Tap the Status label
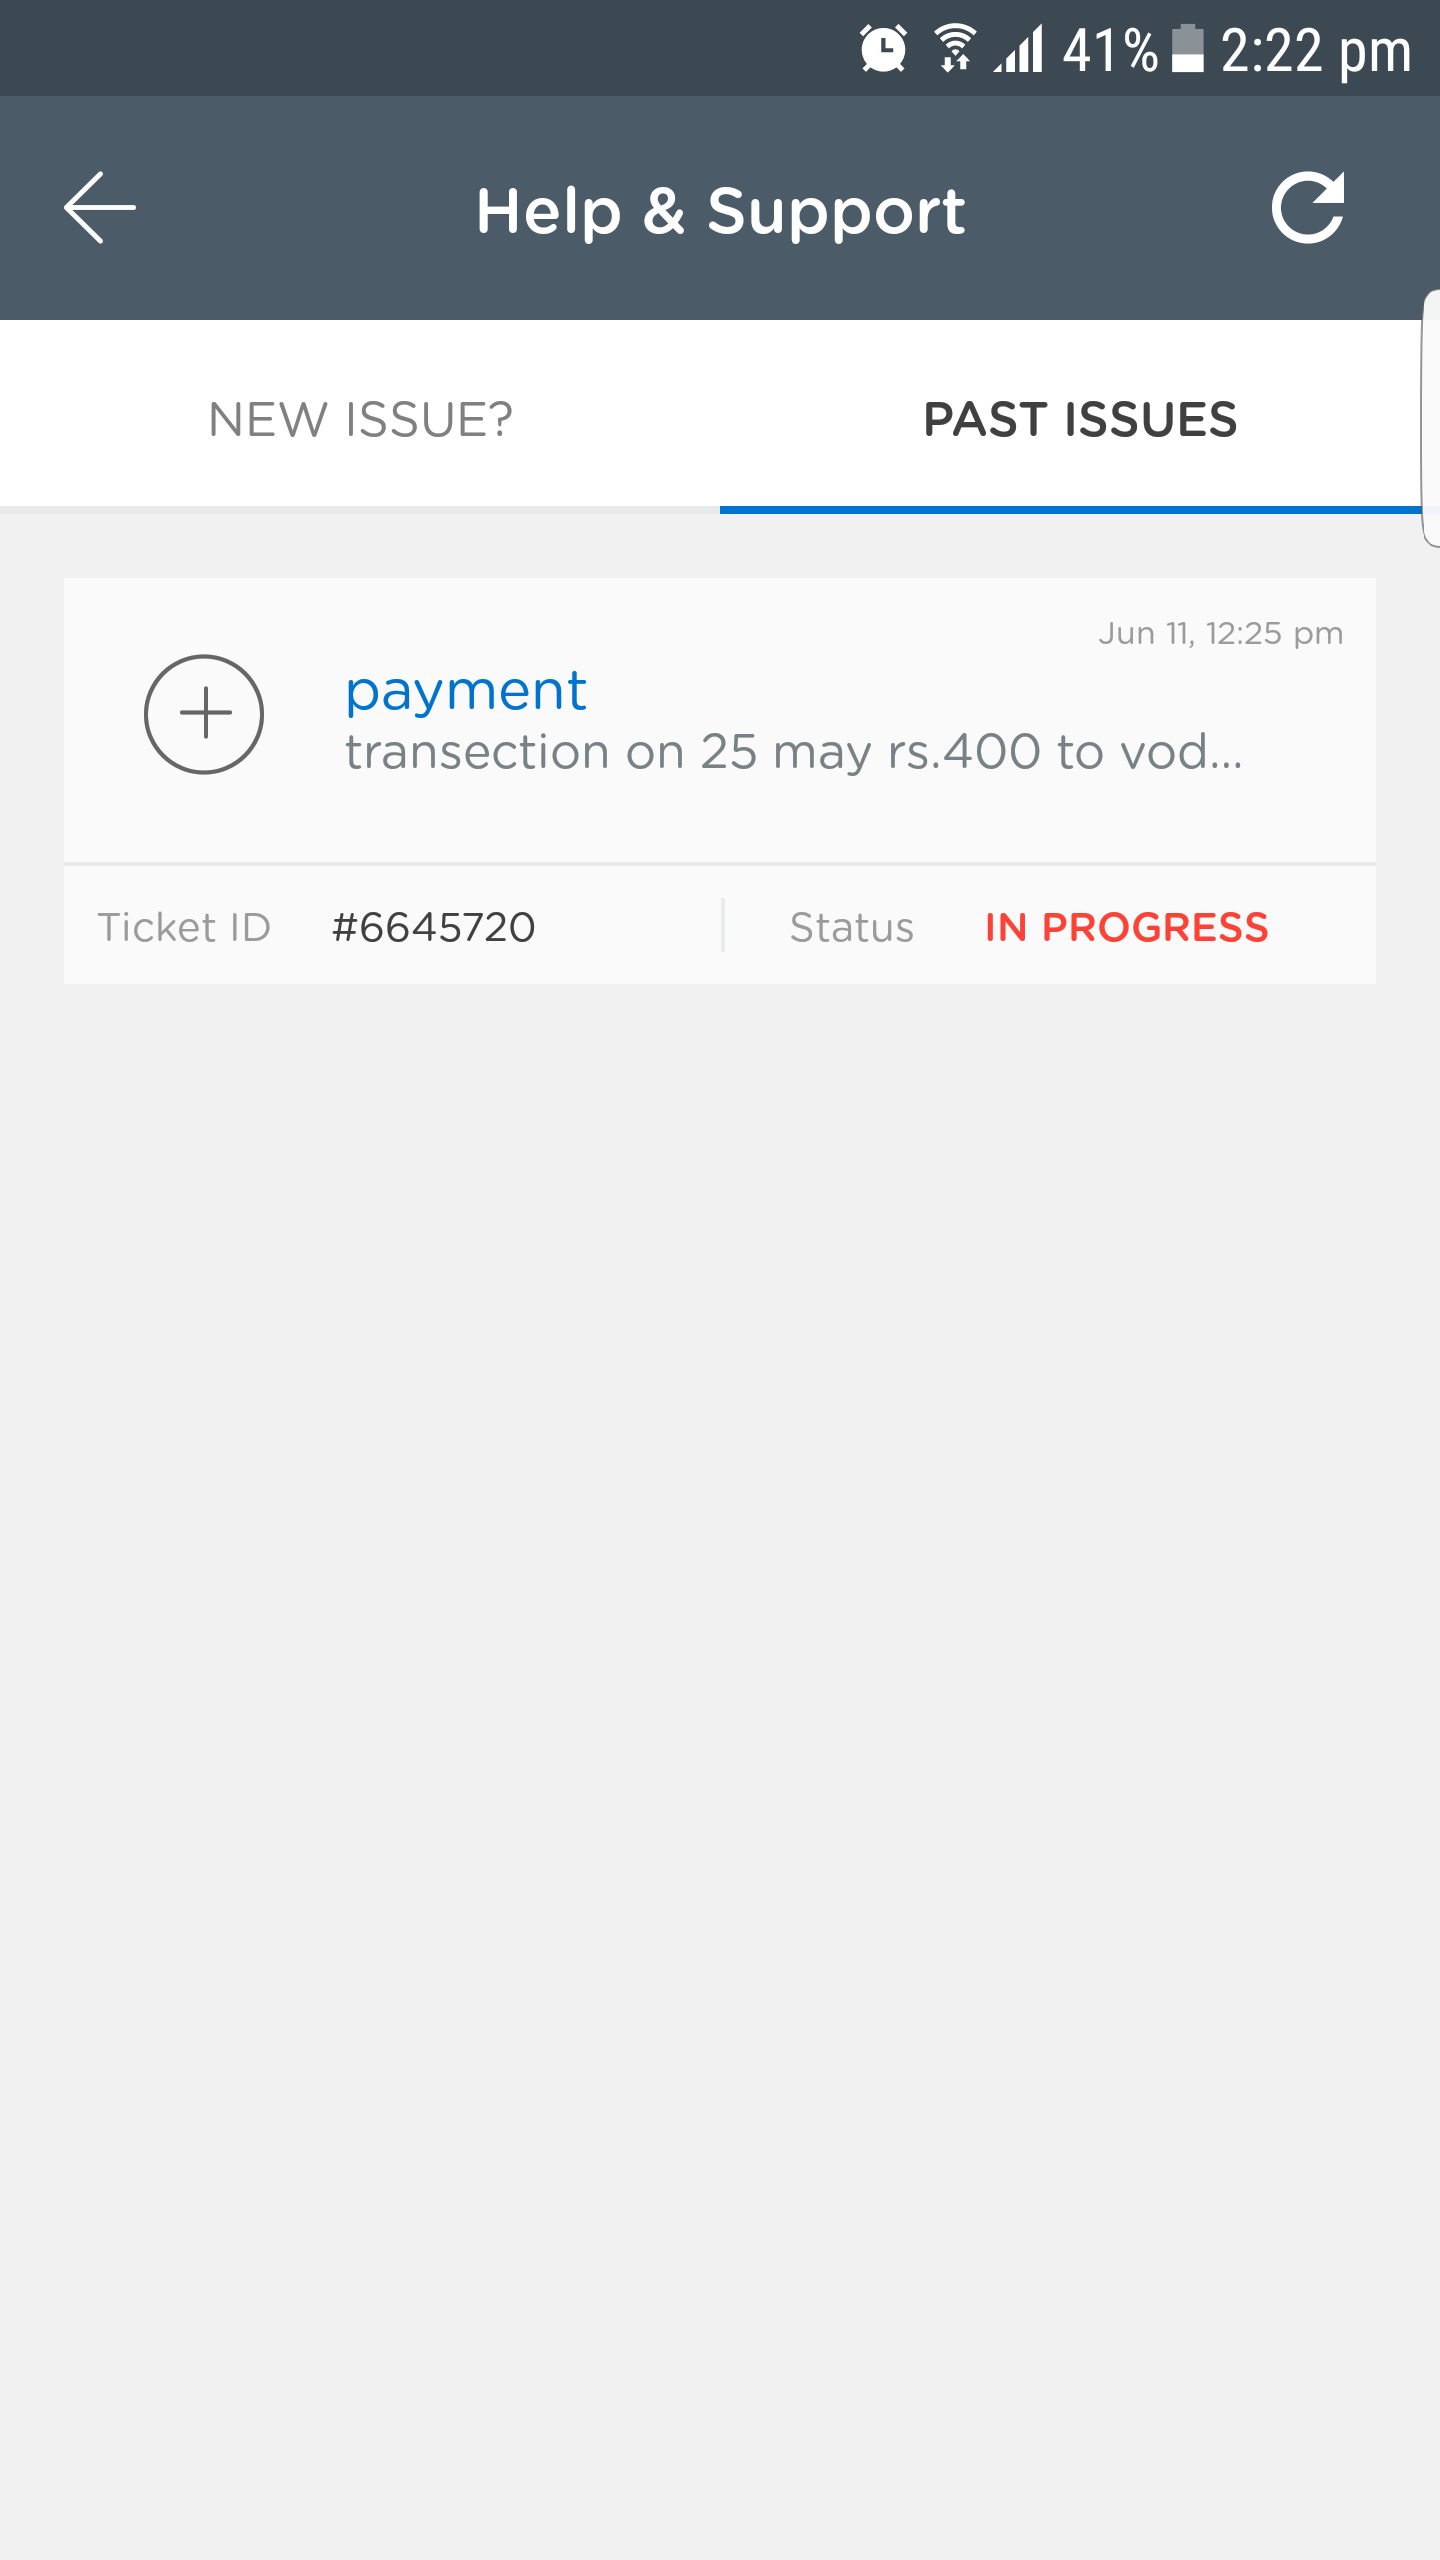Viewport: 1440px width, 2560px height. pyautogui.click(x=852, y=927)
